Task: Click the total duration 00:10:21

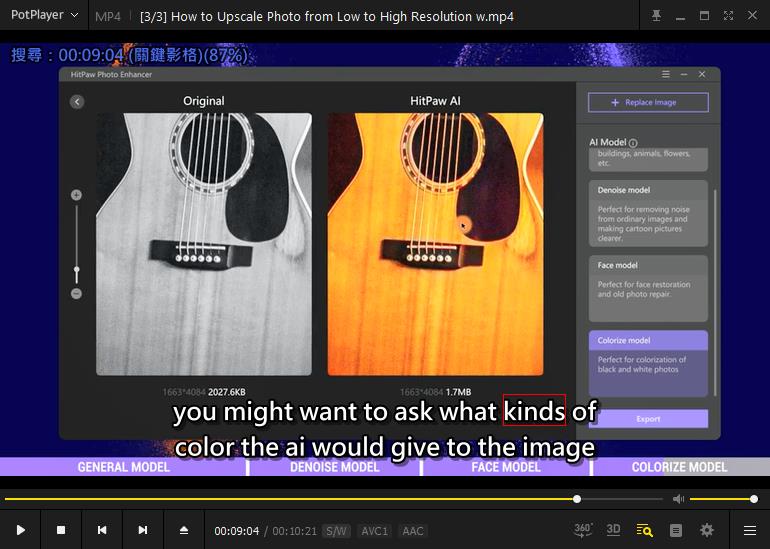Action: (295, 531)
